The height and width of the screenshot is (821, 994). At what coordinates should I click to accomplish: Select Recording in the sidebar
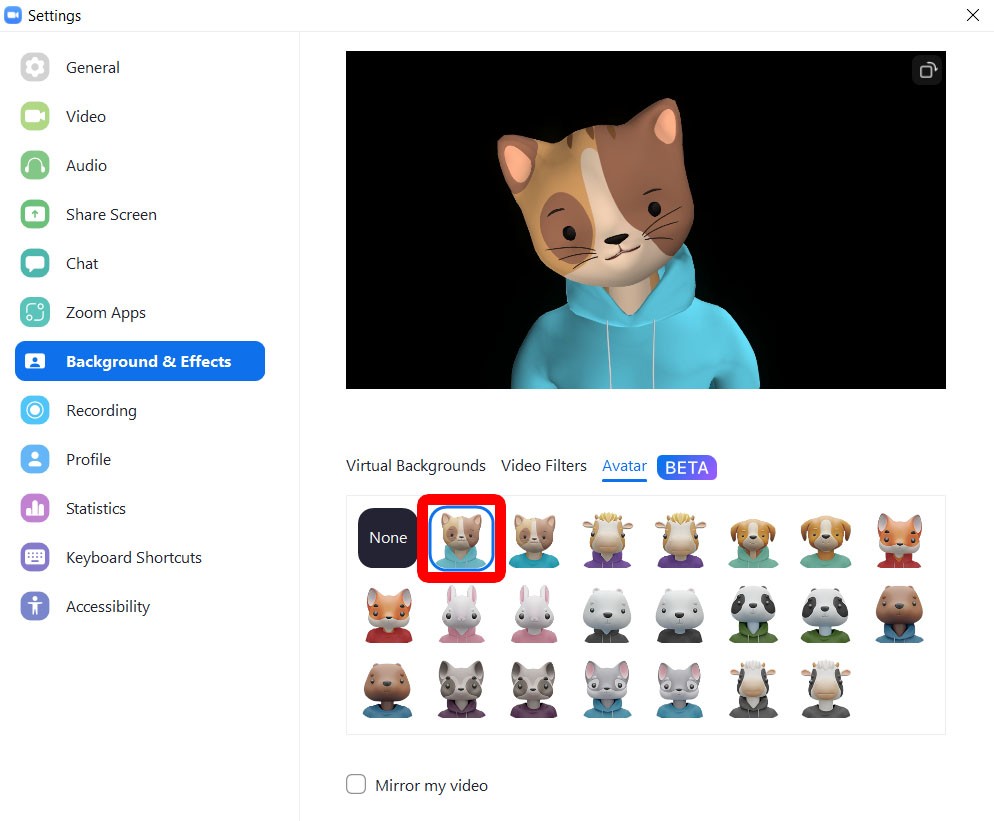[x=100, y=410]
